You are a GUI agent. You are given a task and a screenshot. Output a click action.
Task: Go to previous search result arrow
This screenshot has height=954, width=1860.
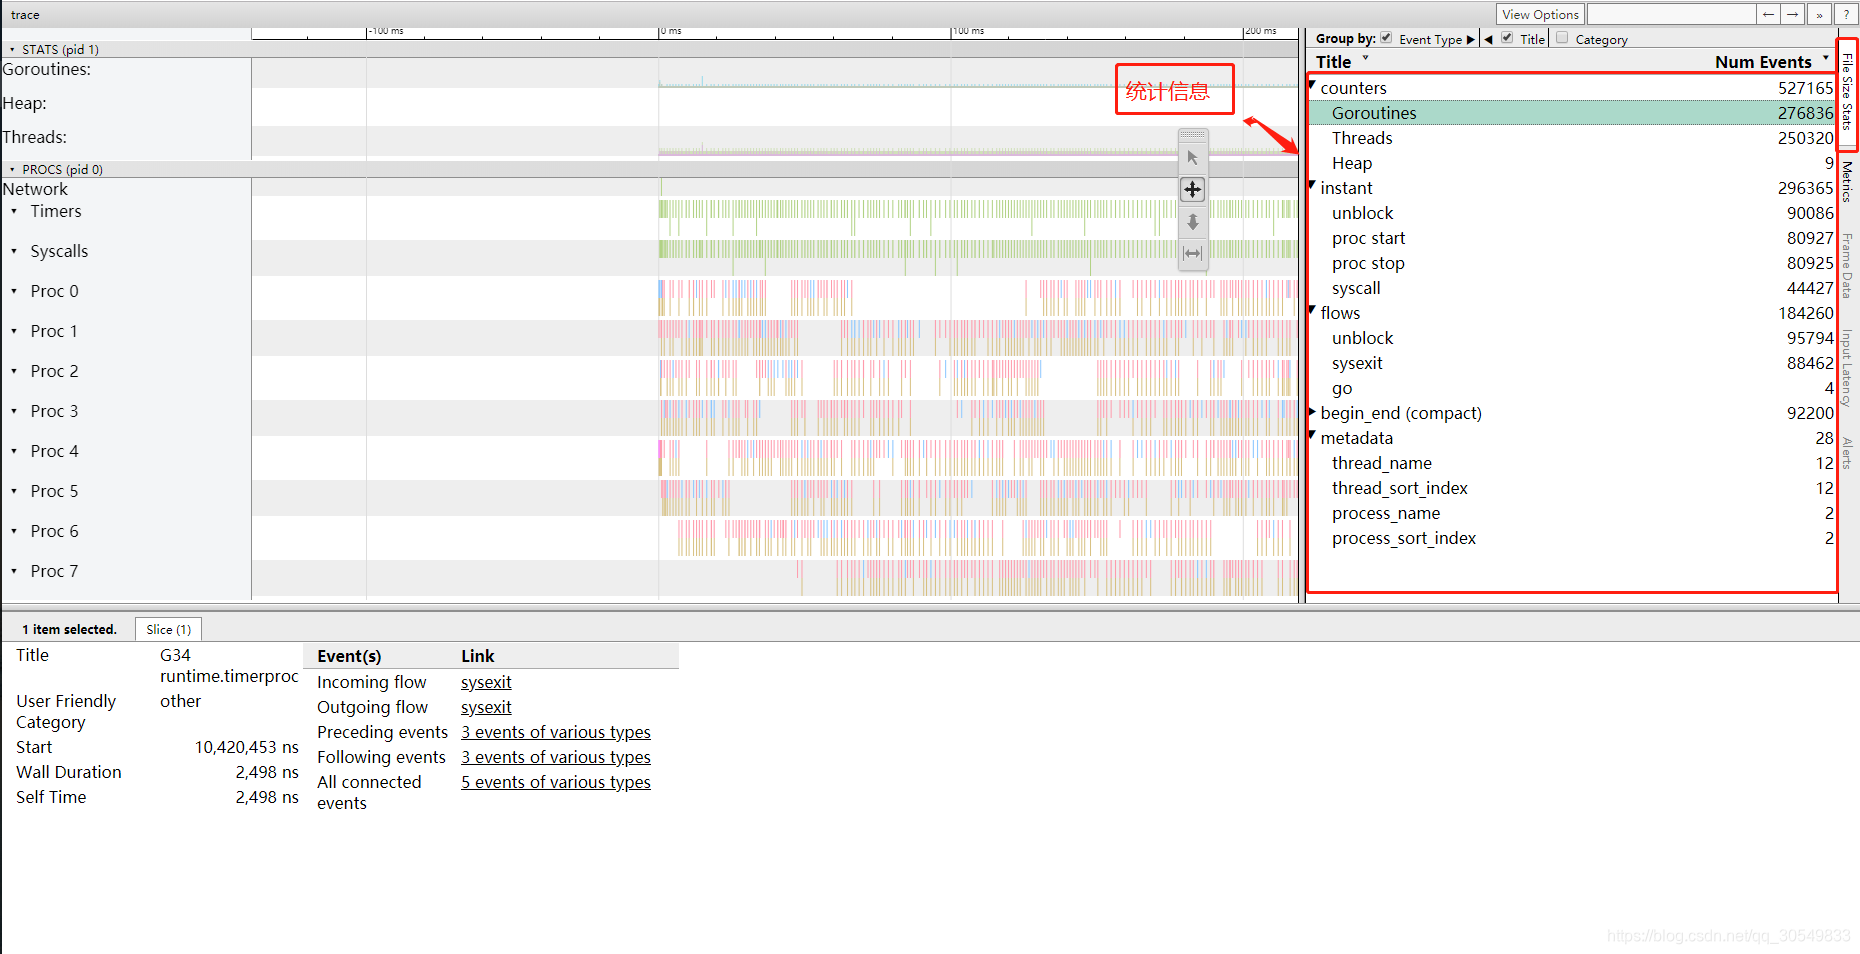coord(1768,14)
